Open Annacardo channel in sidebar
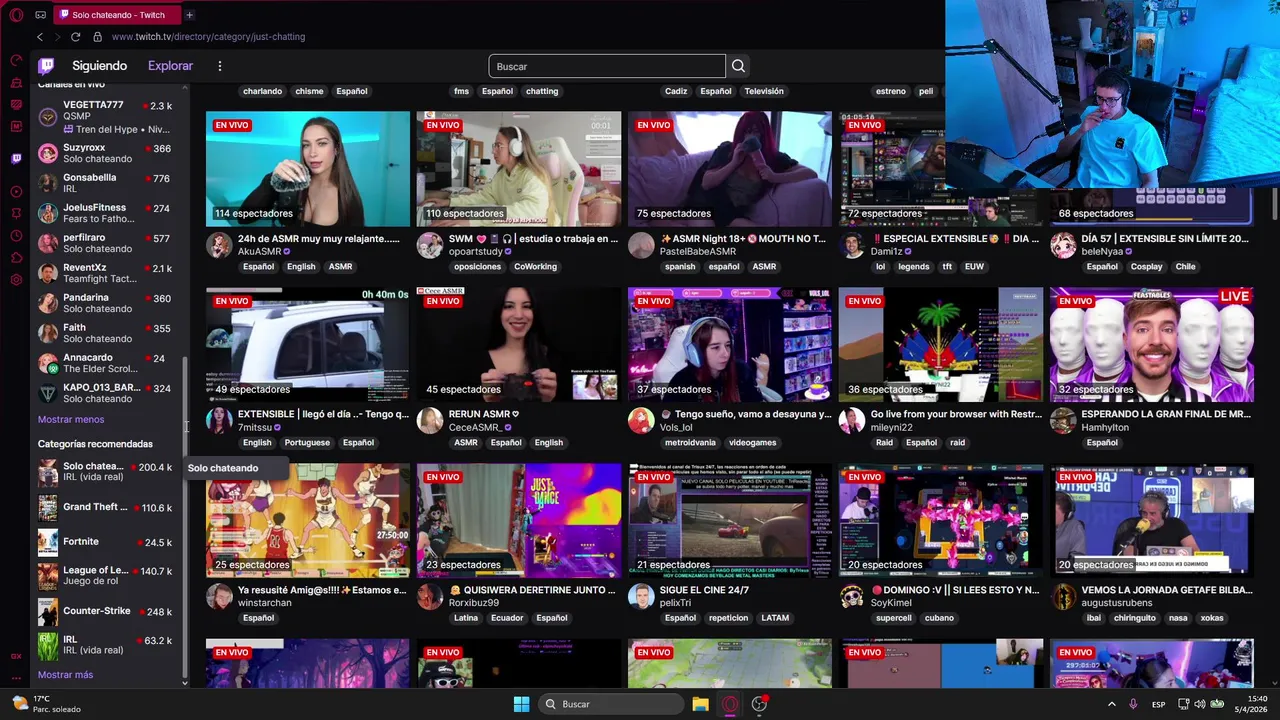 point(108,363)
